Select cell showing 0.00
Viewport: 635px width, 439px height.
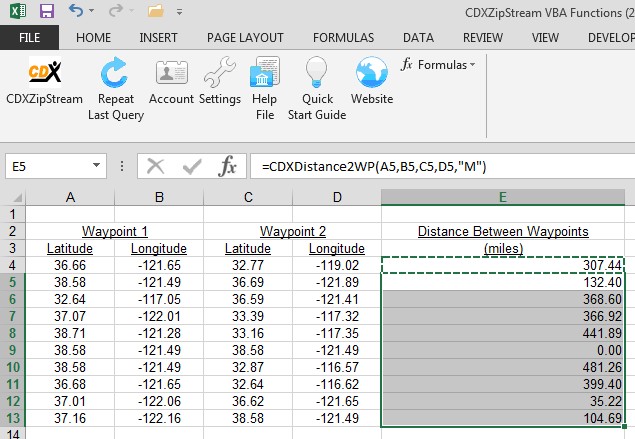pos(503,350)
